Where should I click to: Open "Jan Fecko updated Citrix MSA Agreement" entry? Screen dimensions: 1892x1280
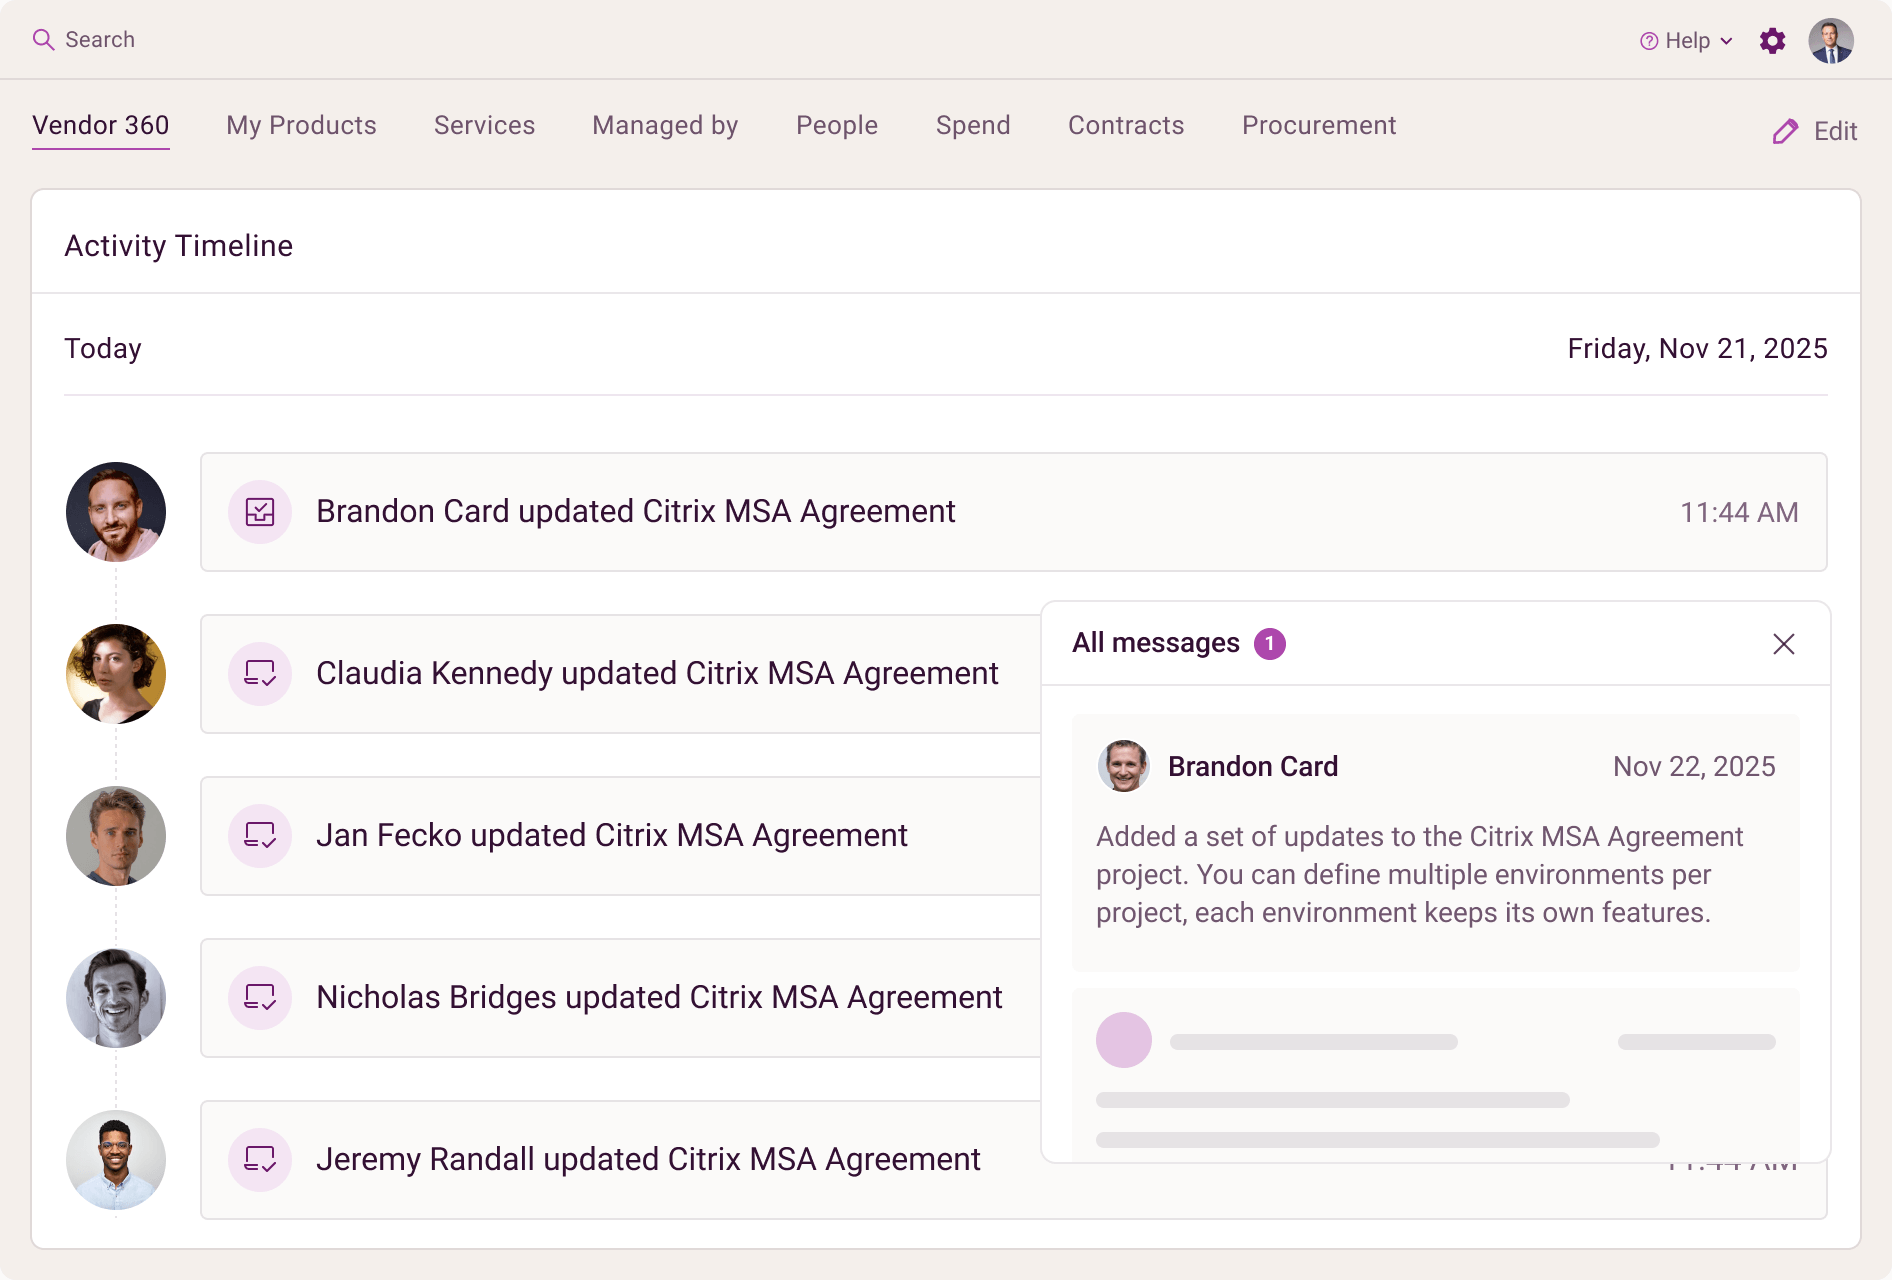tap(621, 836)
